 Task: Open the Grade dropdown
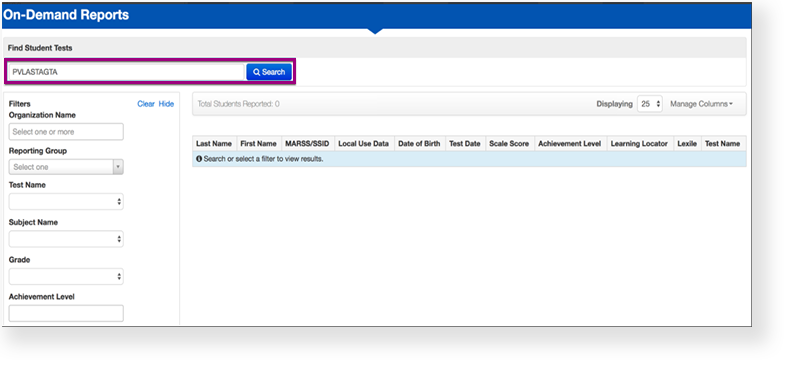[66, 277]
